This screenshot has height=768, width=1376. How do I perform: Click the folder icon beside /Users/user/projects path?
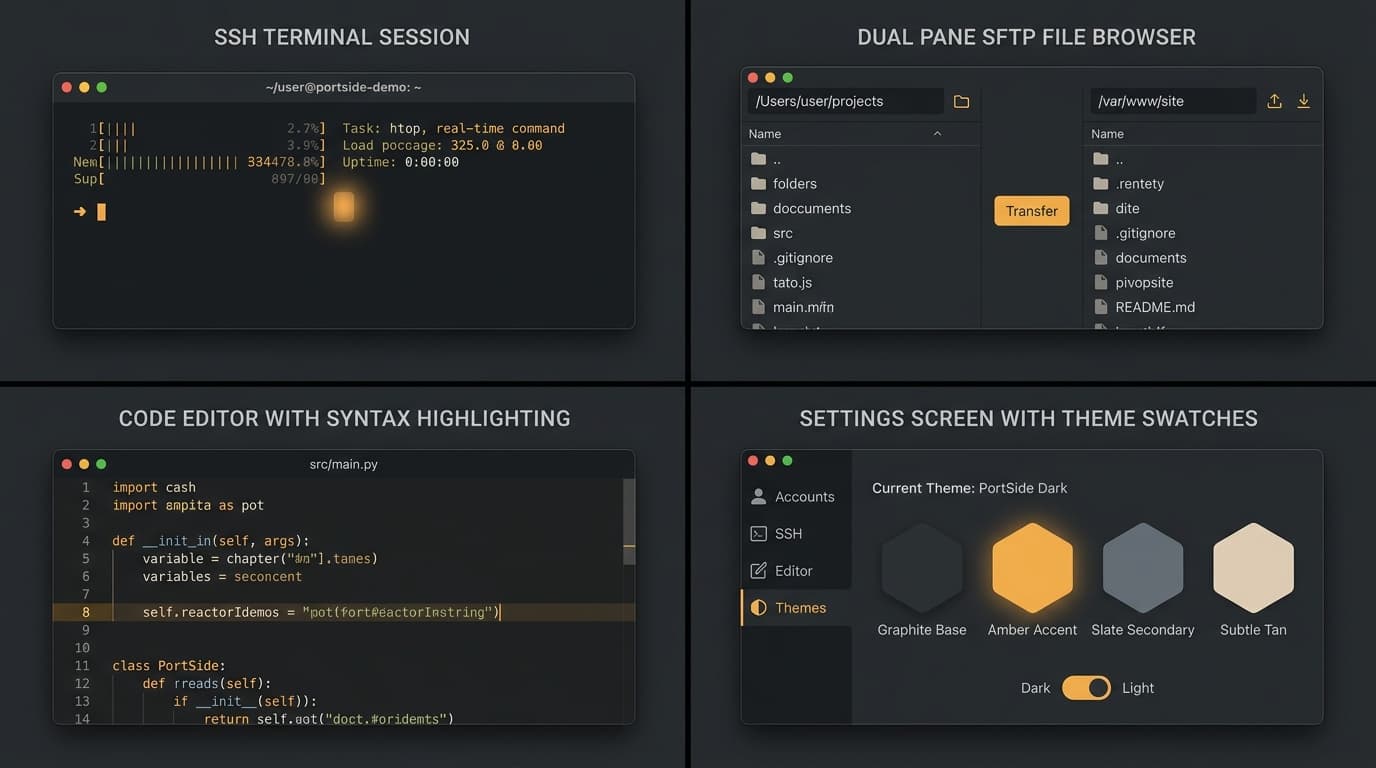point(961,101)
